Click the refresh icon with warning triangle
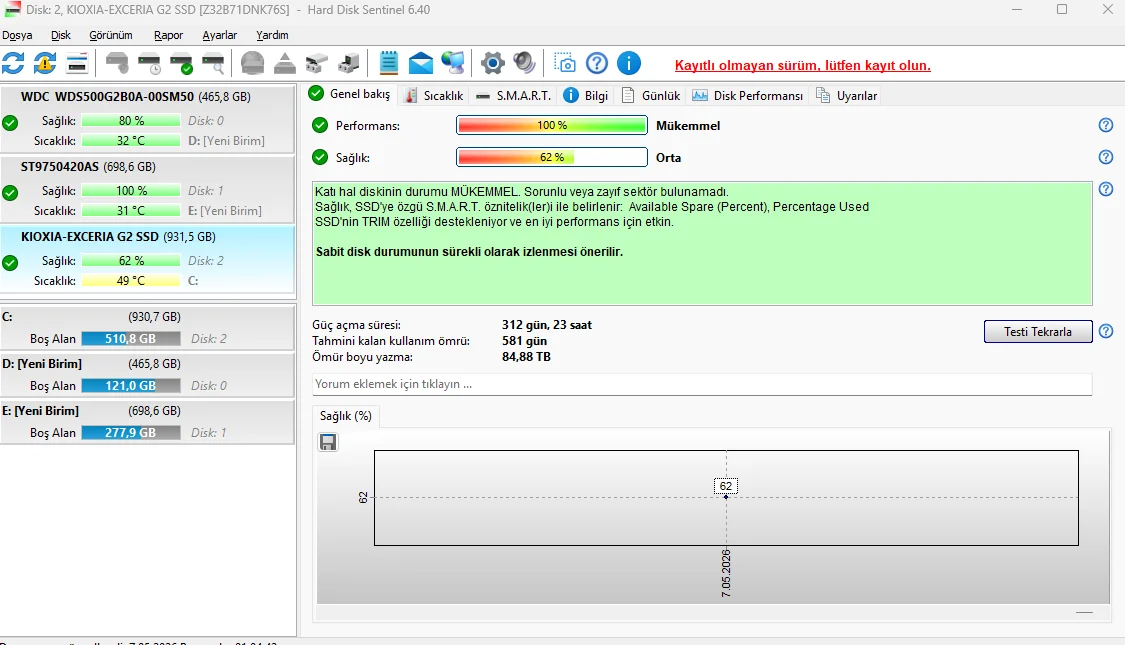Viewport: 1125px width, 645px height. point(44,63)
